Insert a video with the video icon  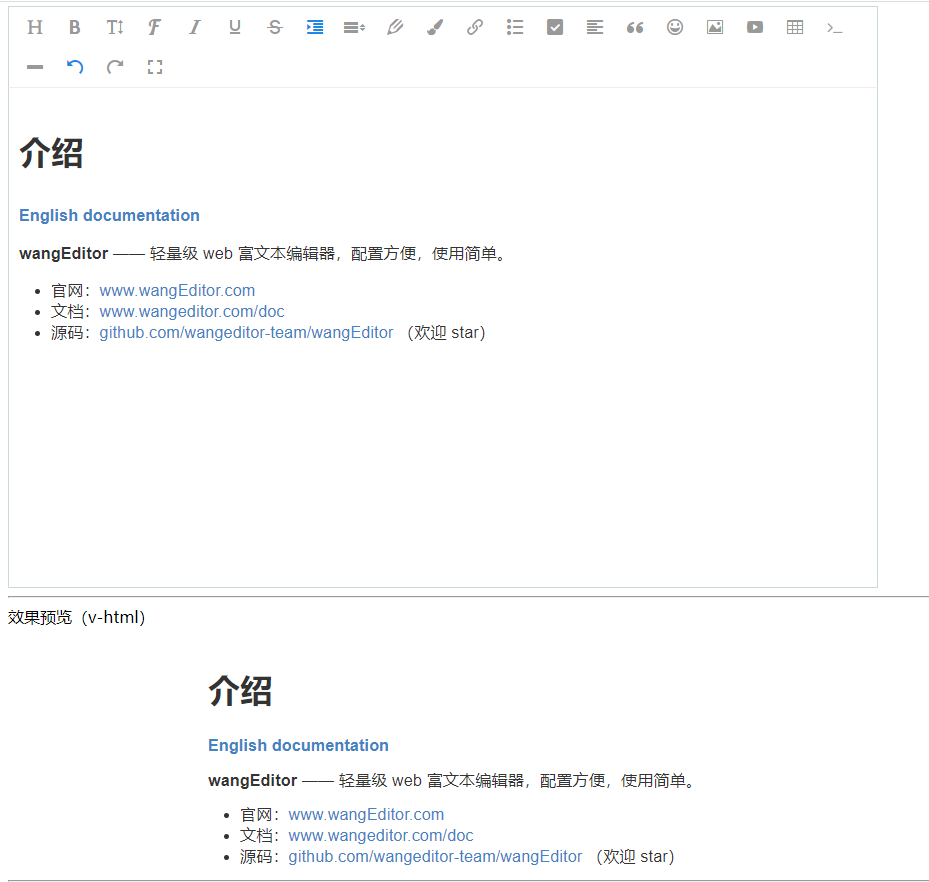coord(754,27)
